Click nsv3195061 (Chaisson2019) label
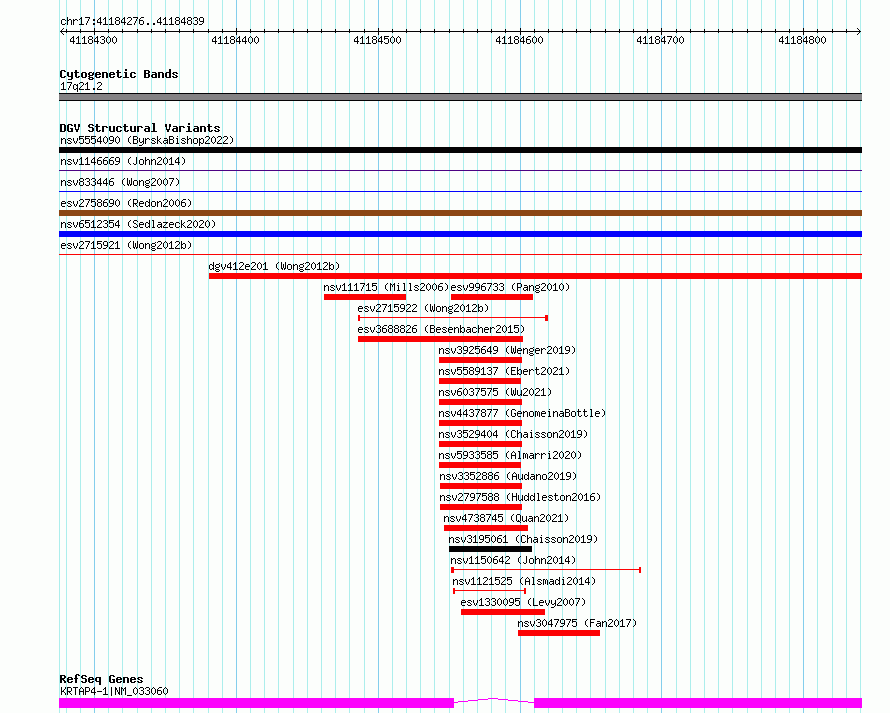The width and height of the screenshot is (890, 713). tap(523, 539)
